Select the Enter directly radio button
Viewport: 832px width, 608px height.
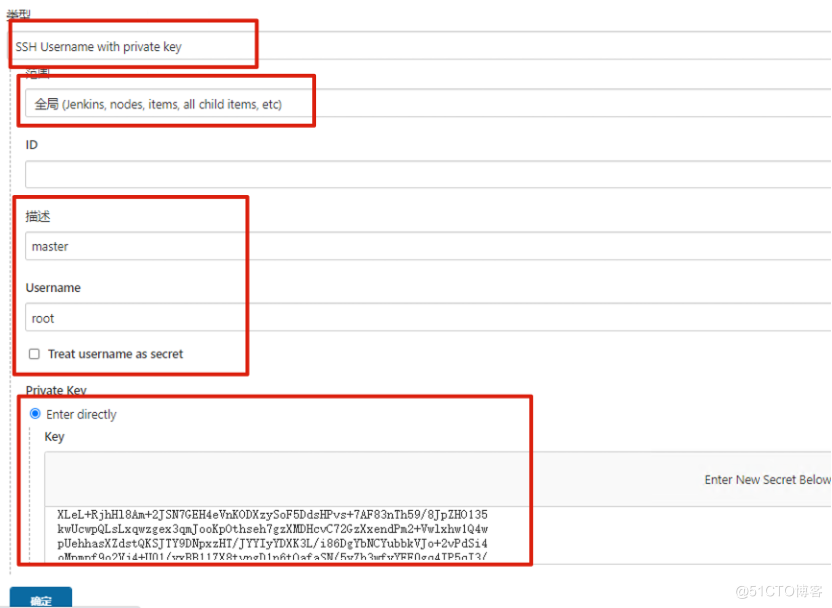[x=35, y=414]
